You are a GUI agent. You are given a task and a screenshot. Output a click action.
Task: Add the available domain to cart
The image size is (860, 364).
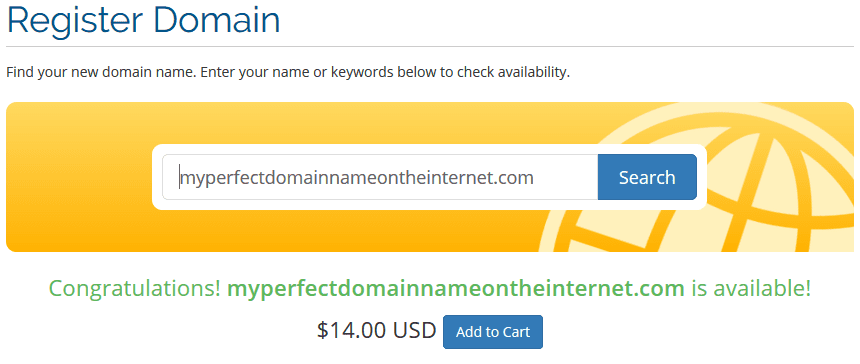pyautogui.click(x=493, y=332)
